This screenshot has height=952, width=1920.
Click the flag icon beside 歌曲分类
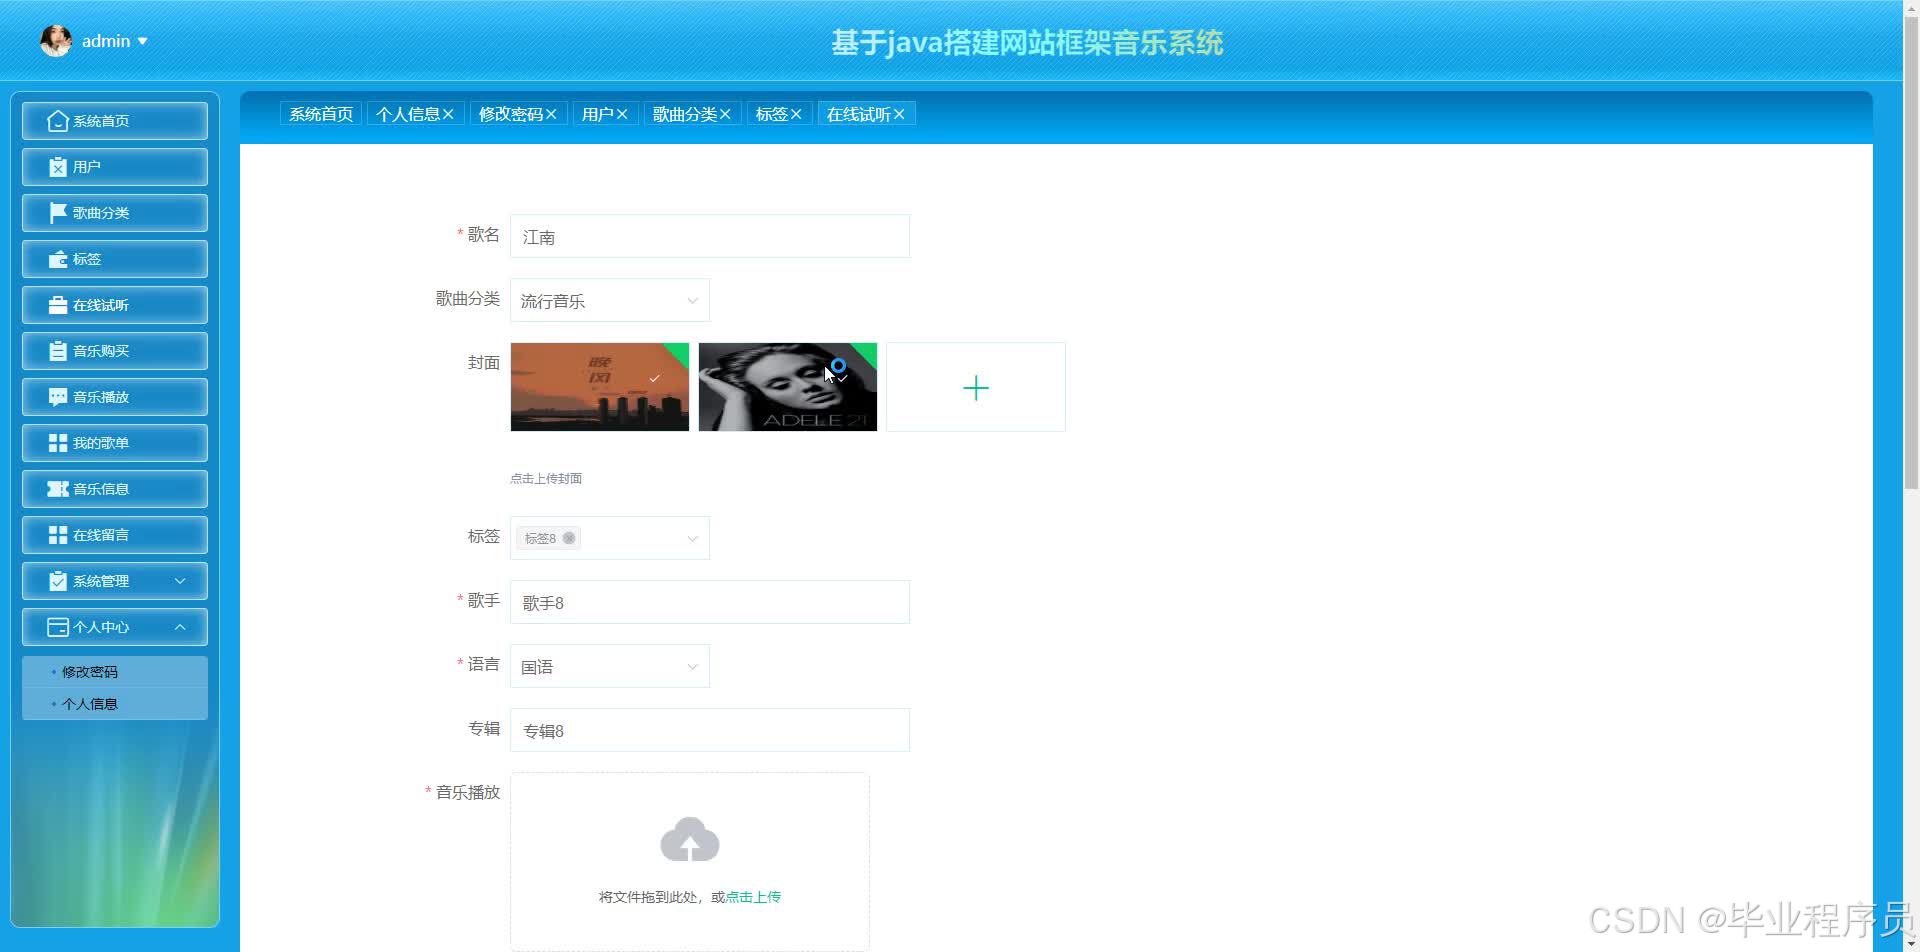click(x=58, y=213)
